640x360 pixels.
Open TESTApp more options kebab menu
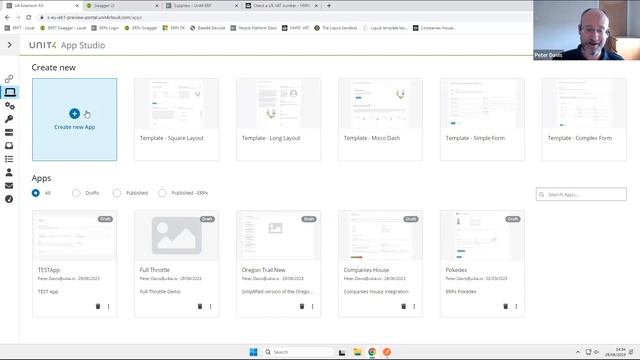pos(109,306)
